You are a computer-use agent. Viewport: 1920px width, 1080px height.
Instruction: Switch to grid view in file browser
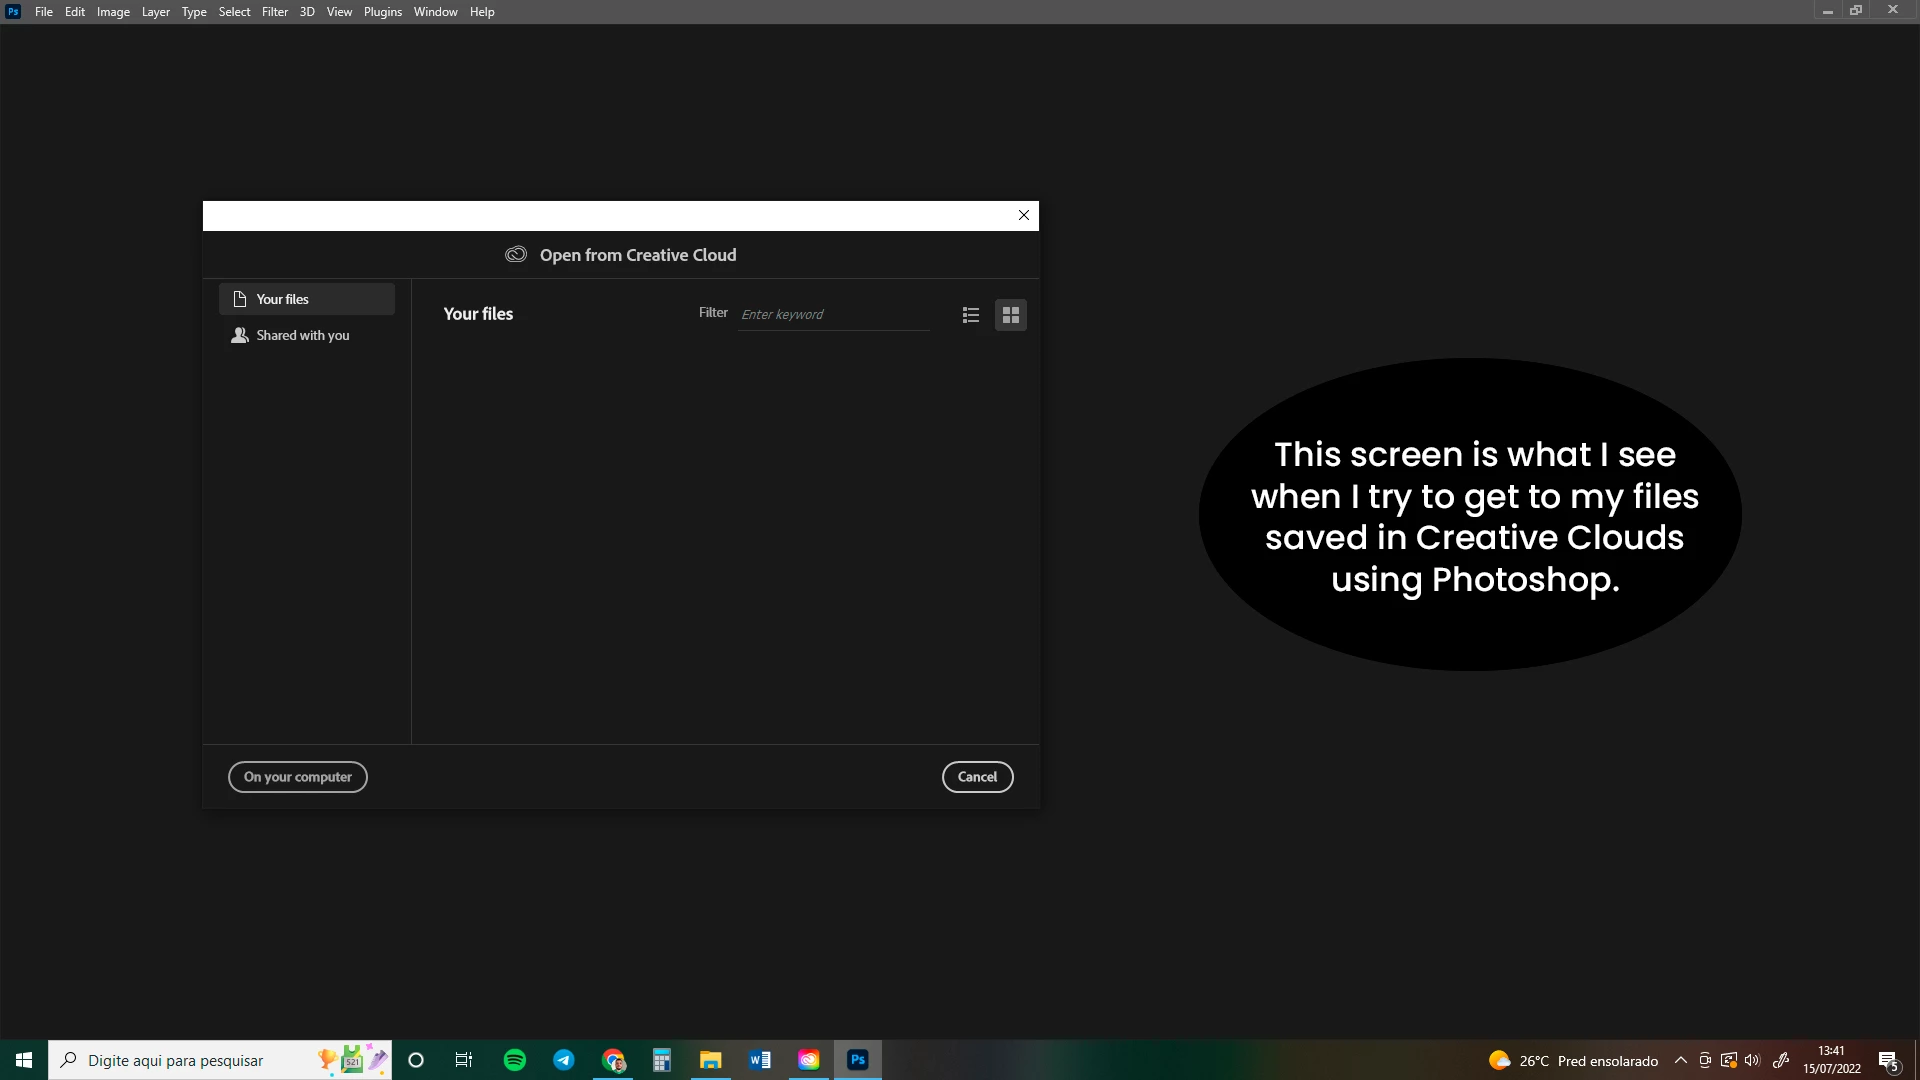point(1011,315)
